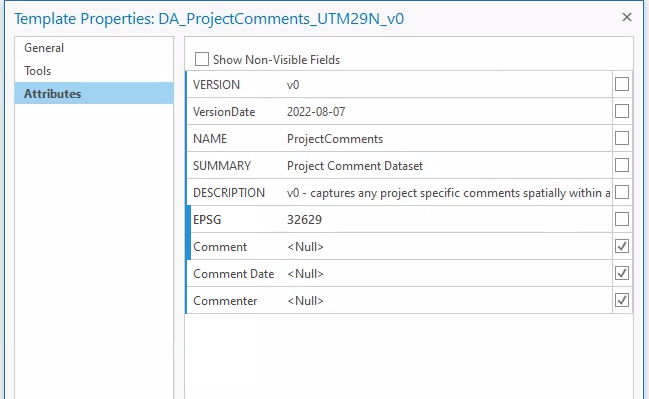Click the Null value for Comment
The width and height of the screenshot is (649, 399).
point(305,247)
